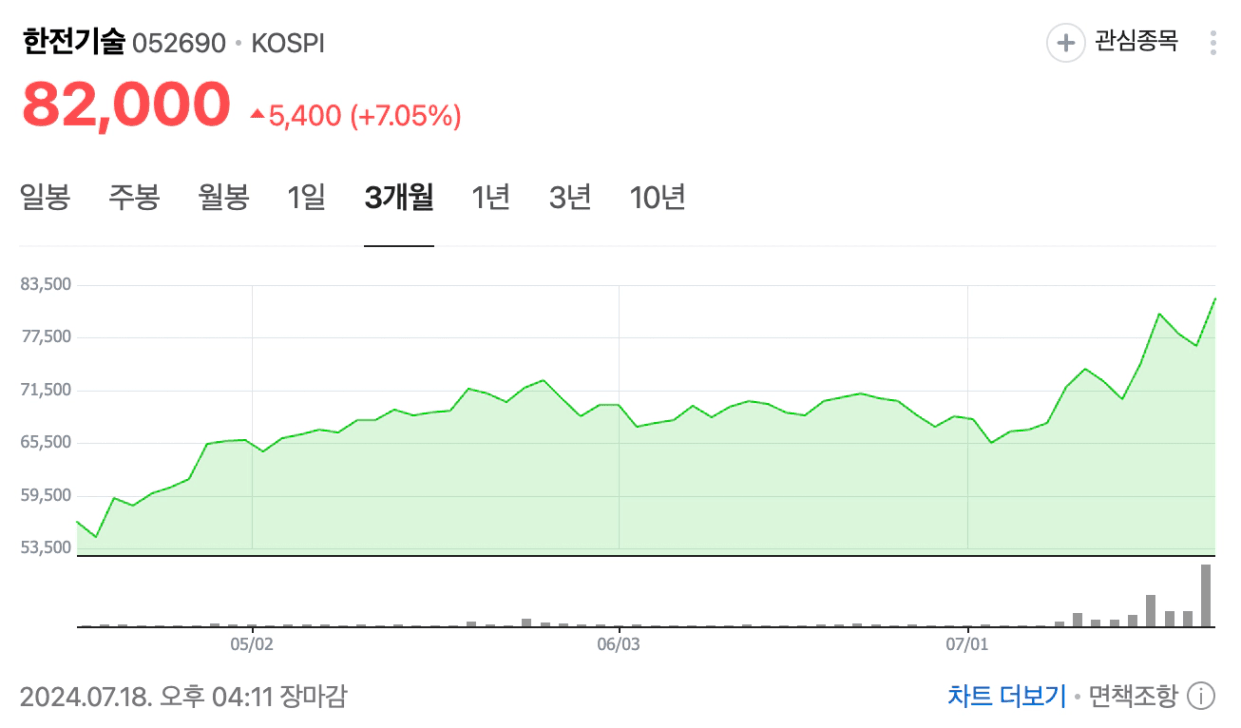Click the 06/03 date marker on axis
The image size is (1241, 728).
[619, 645]
